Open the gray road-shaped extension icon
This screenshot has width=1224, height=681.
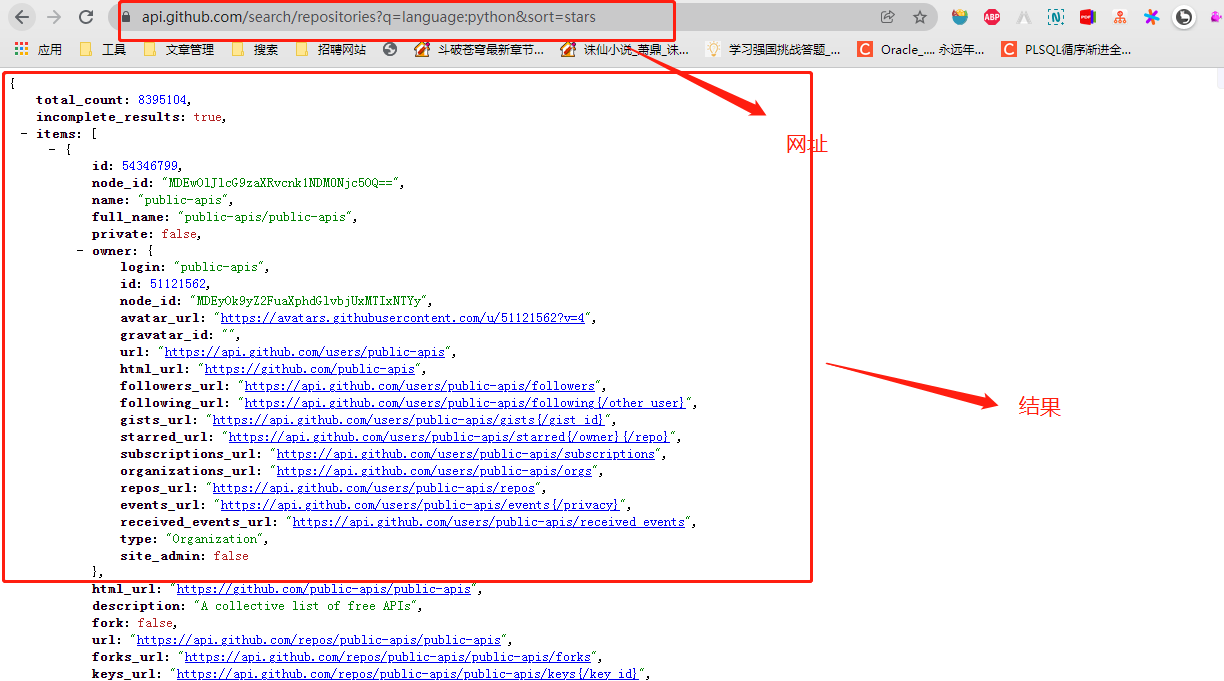[1024, 17]
